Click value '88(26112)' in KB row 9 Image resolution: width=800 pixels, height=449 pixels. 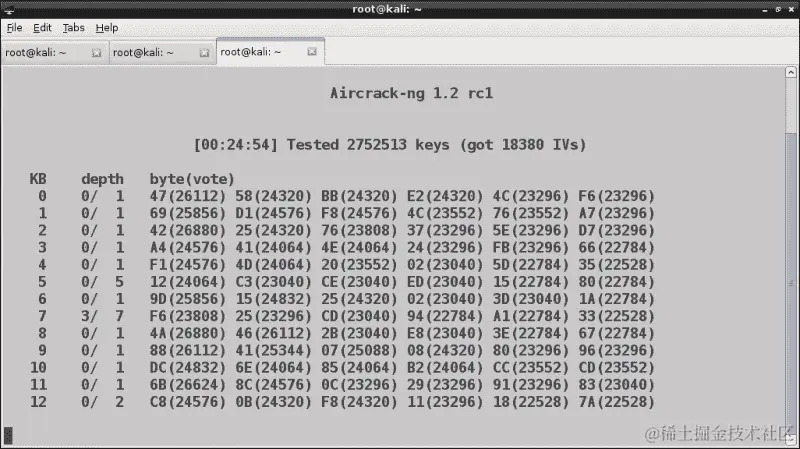tap(187, 351)
